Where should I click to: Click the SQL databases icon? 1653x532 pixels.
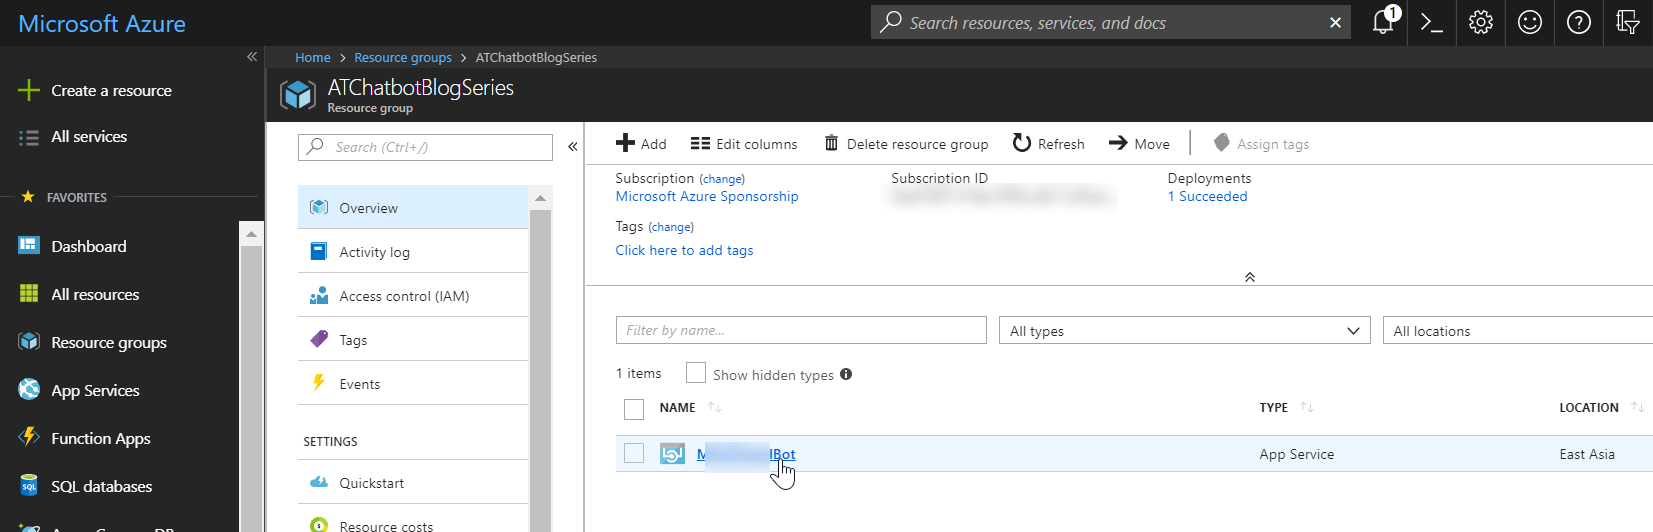tap(29, 486)
